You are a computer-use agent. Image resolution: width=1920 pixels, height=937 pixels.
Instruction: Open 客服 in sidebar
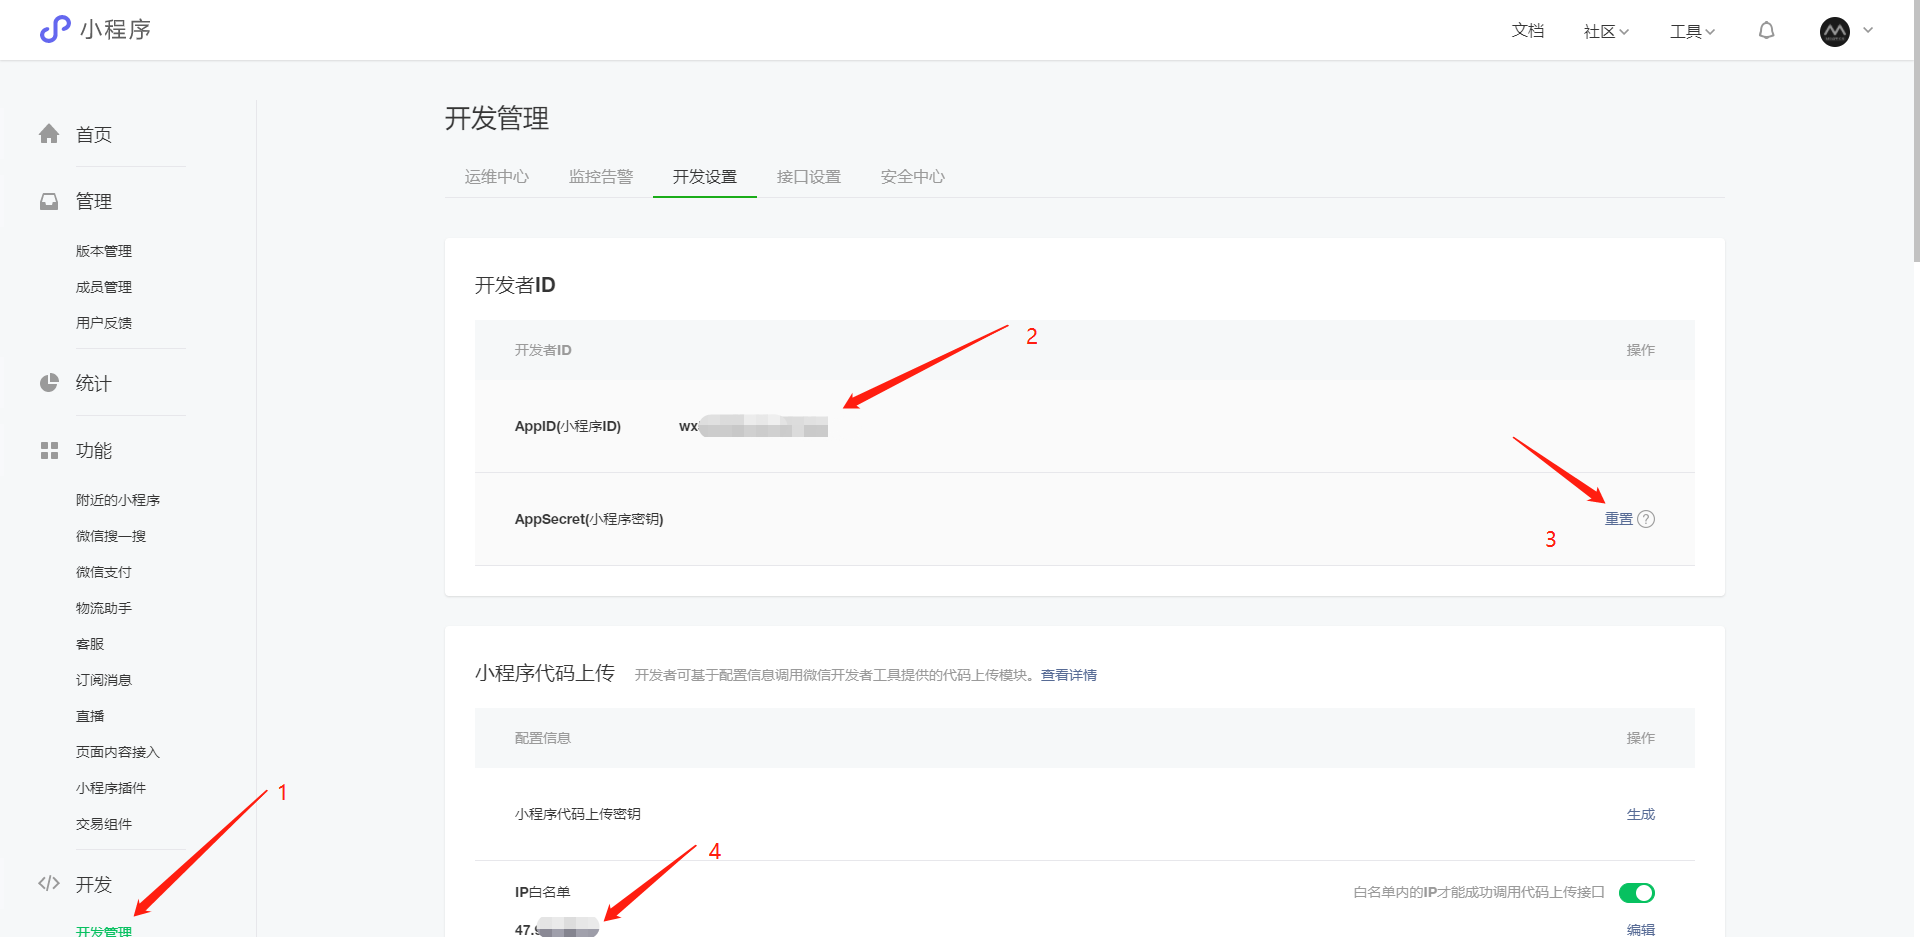[90, 644]
